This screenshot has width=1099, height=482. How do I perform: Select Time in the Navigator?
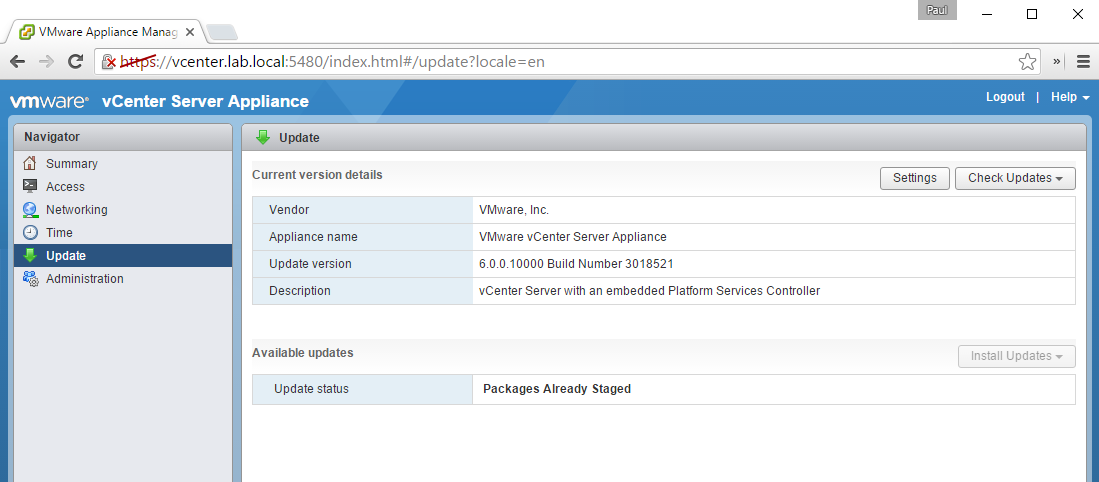pyautogui.click(x=59, y=233)
